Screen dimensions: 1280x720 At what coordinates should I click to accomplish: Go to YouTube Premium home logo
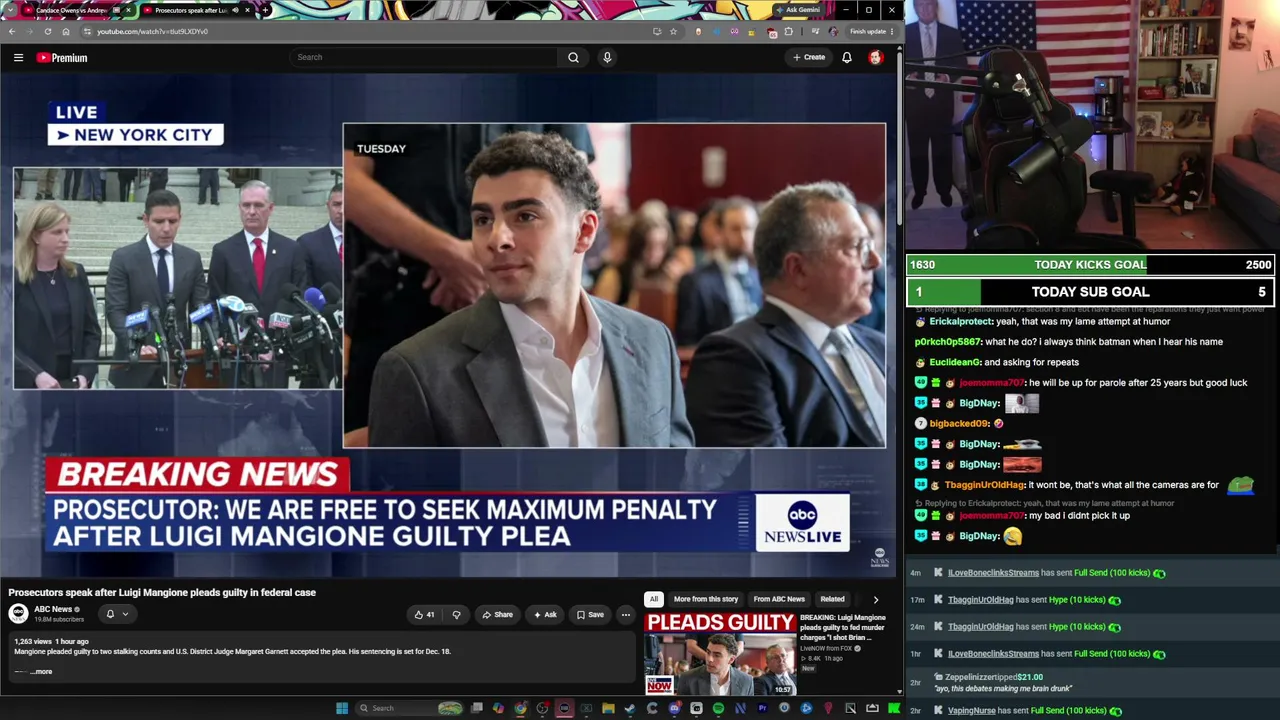click(62, 58)
